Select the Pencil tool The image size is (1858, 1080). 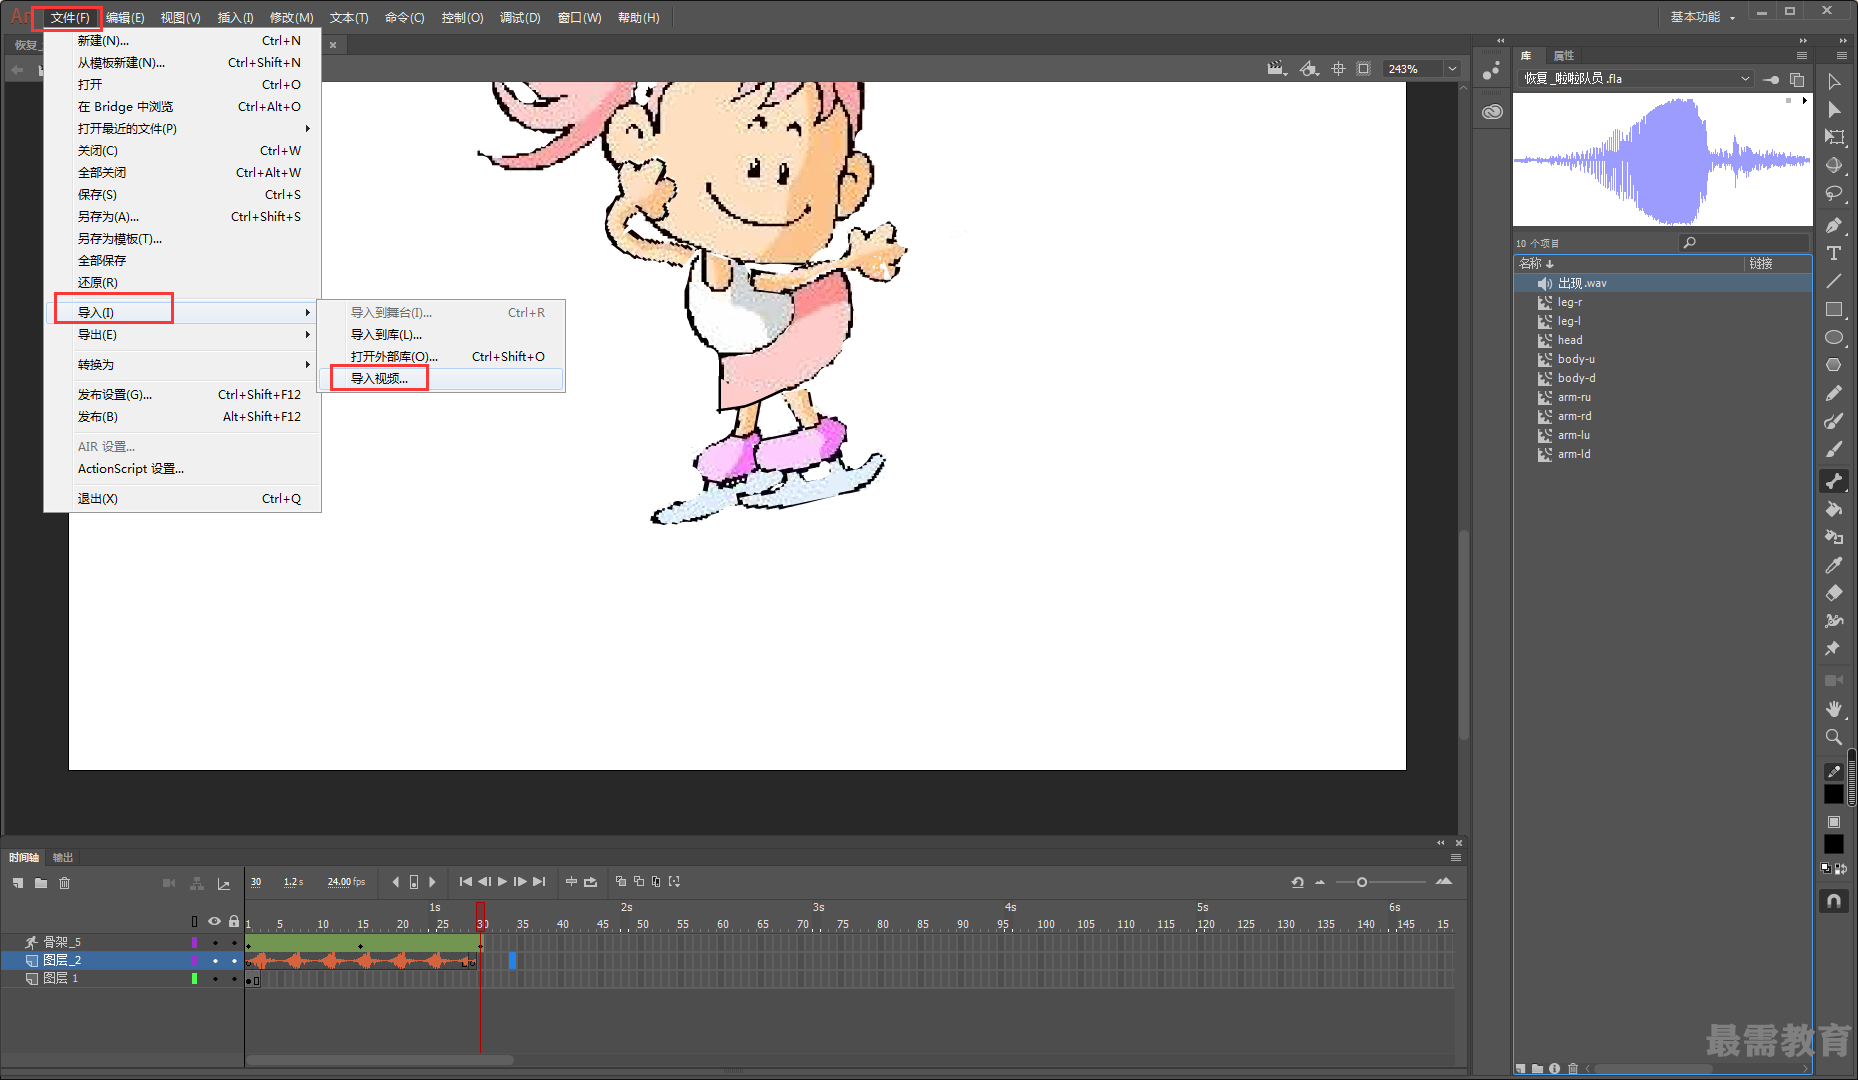tap(1834, 393)
